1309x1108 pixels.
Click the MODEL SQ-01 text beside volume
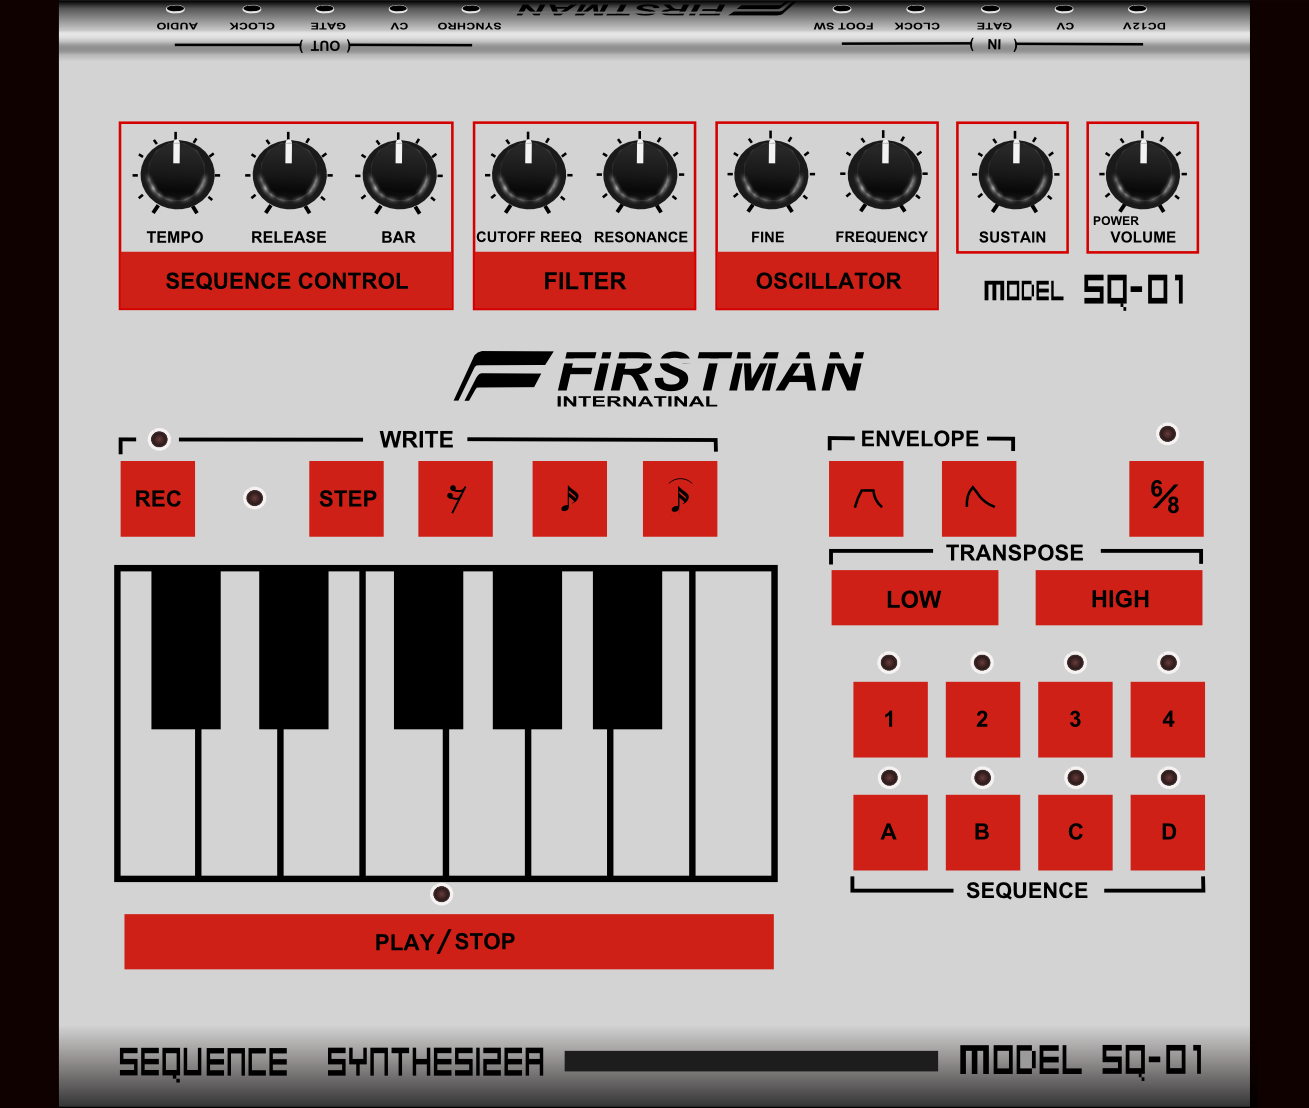pyautogui.click(x=1084, y=291)
